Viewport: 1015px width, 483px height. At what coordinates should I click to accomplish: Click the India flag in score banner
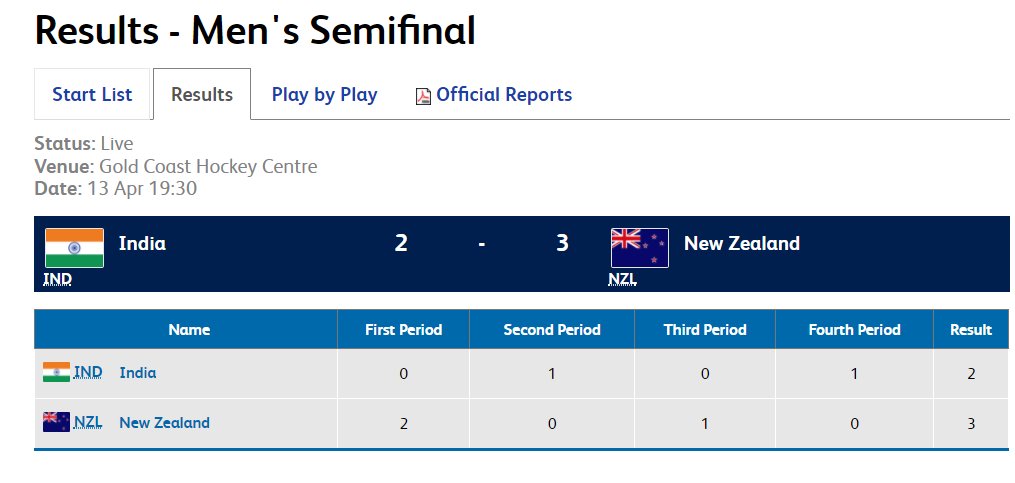tap(74, 248)
